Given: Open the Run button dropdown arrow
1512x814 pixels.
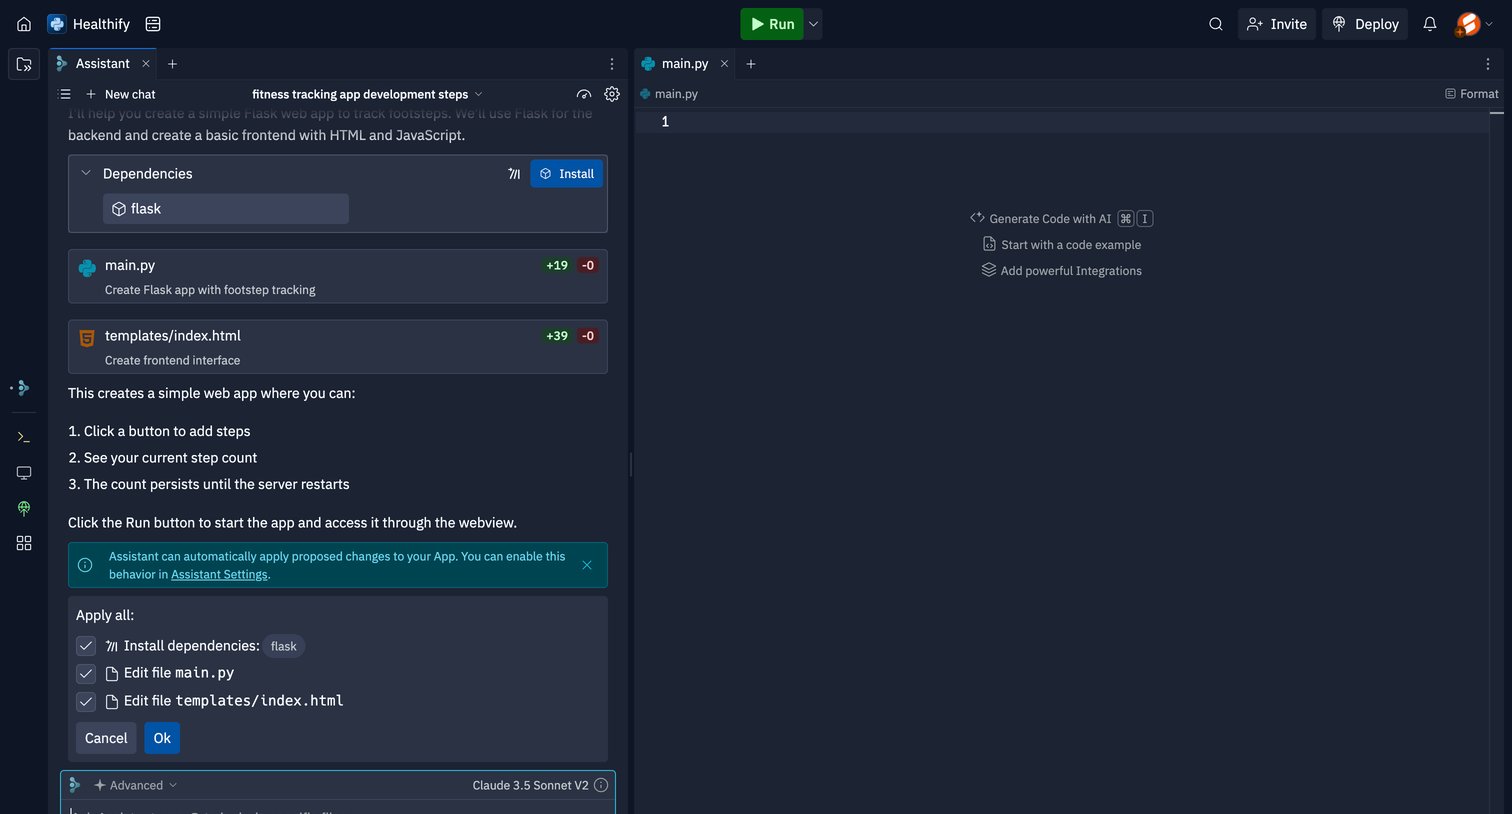Looking at the screenshot, I should (x=813, y=24).
